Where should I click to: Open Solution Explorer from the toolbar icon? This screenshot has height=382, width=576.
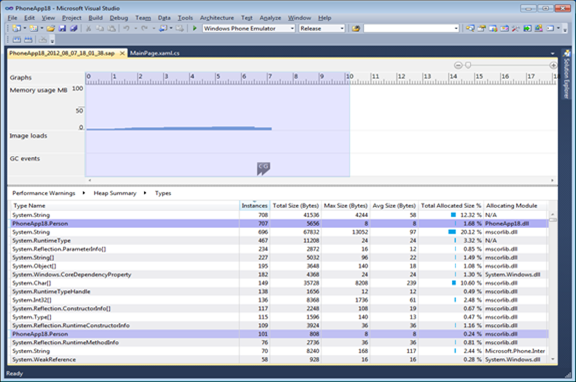(x=470, y=28)
